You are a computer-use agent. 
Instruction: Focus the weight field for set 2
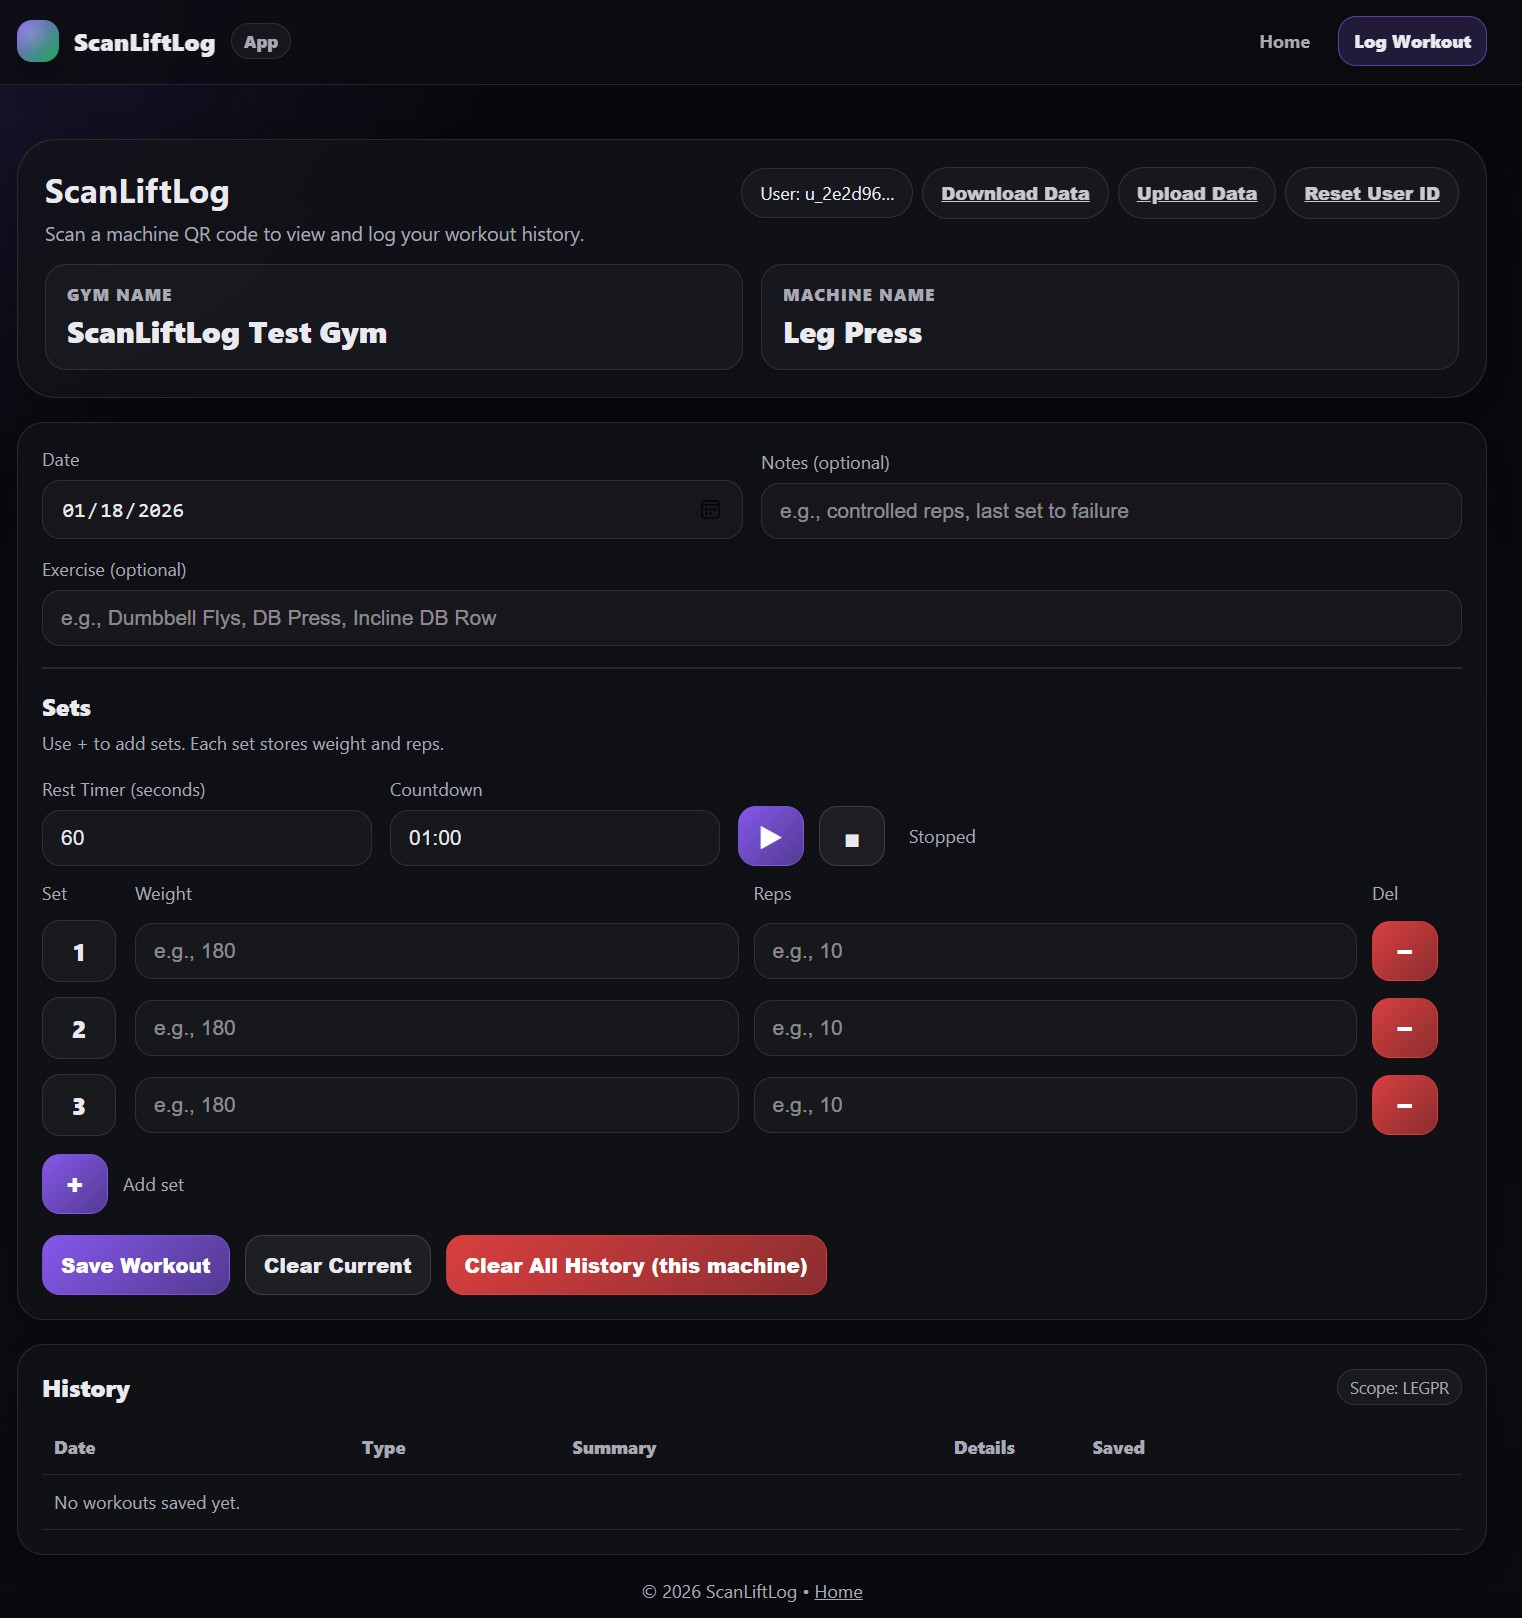(x=437, y=1028)
